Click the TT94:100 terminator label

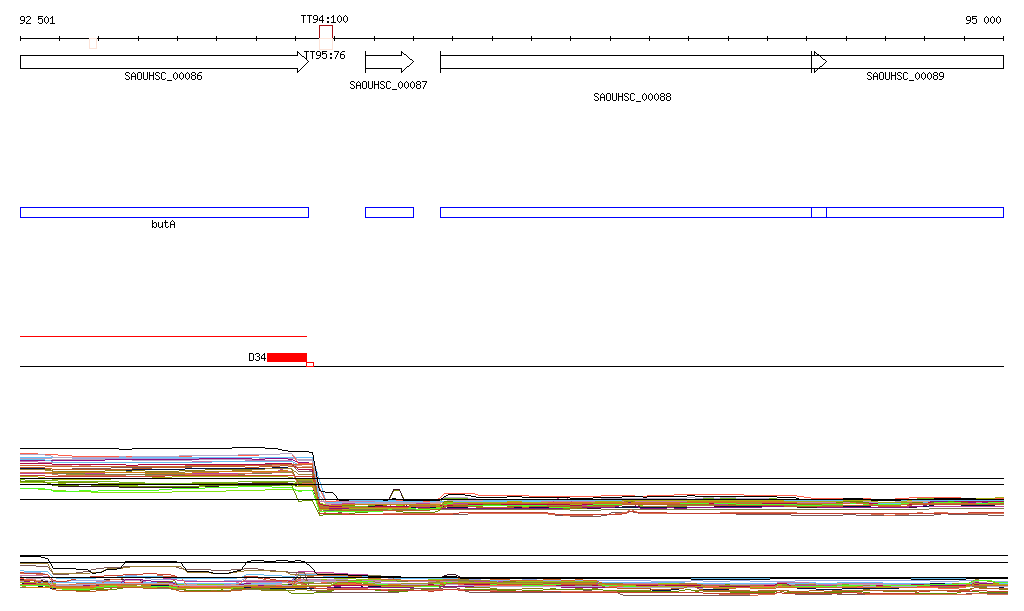pyautogui.click(x=324, y=20)
